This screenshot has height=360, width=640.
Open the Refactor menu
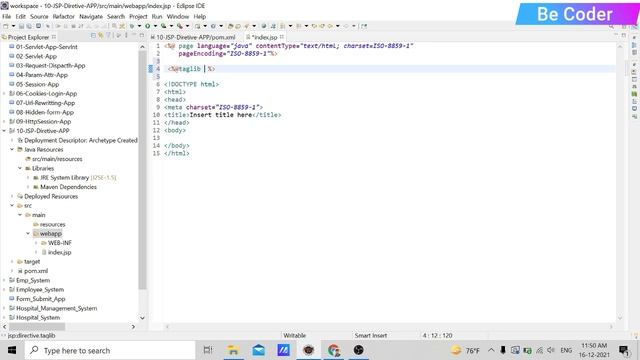(64, 16)
